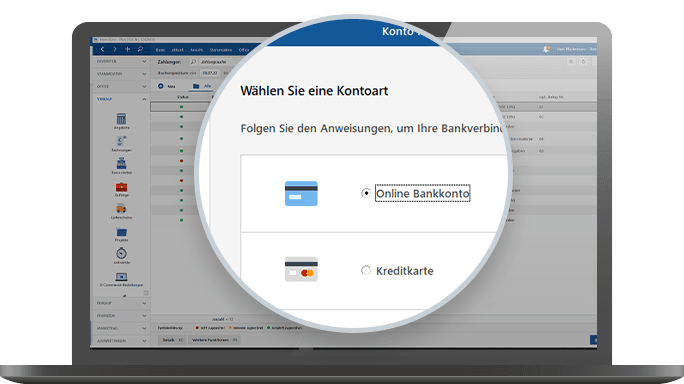This screenshot has width=684, height=384.
Task: Expand the Office sidebar section
Action: [x=121, y=86]
